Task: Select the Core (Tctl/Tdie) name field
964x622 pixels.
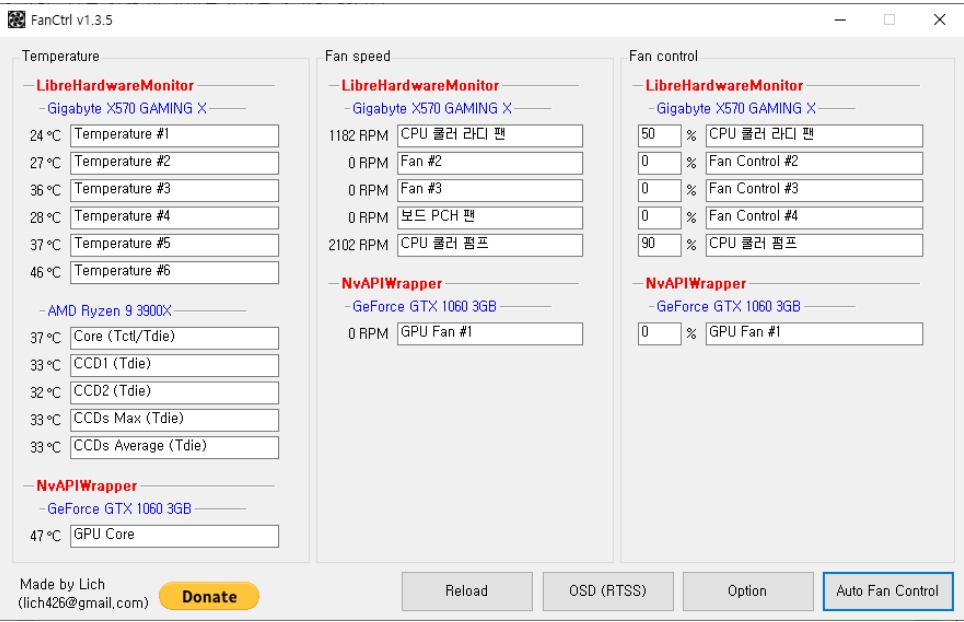Action: click(174, 338)
